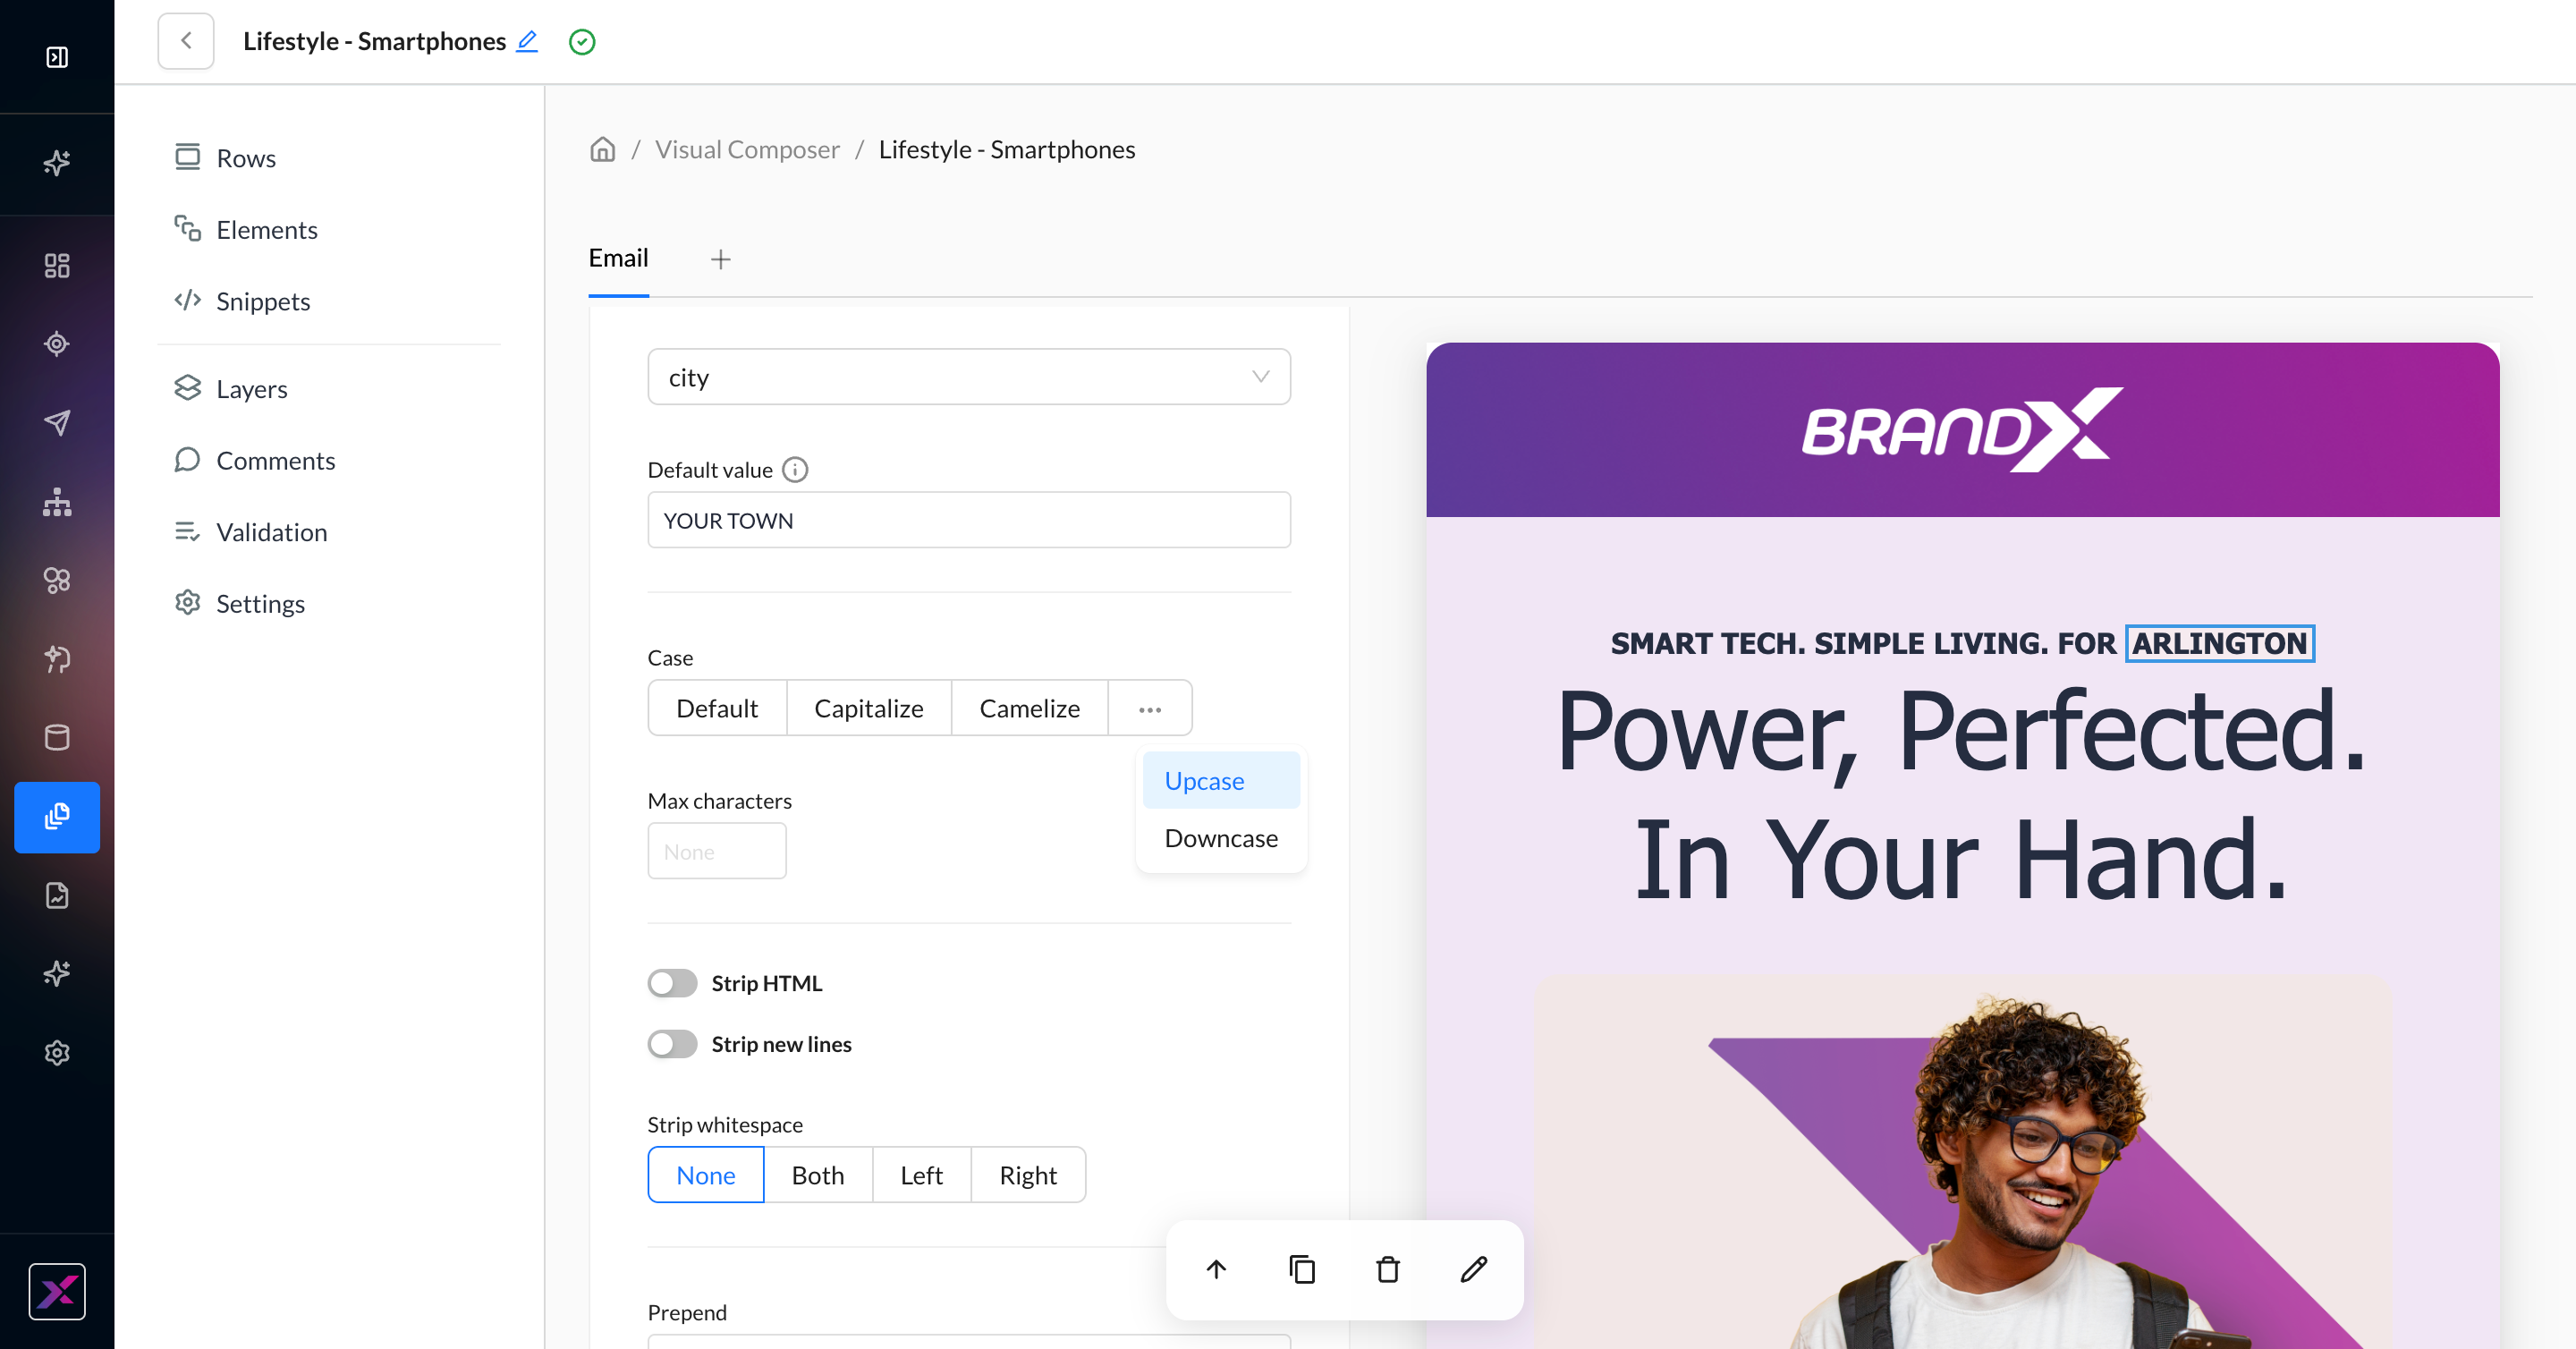
Task: Set Strip whitespace to Both
Action: coord(818,1175)
